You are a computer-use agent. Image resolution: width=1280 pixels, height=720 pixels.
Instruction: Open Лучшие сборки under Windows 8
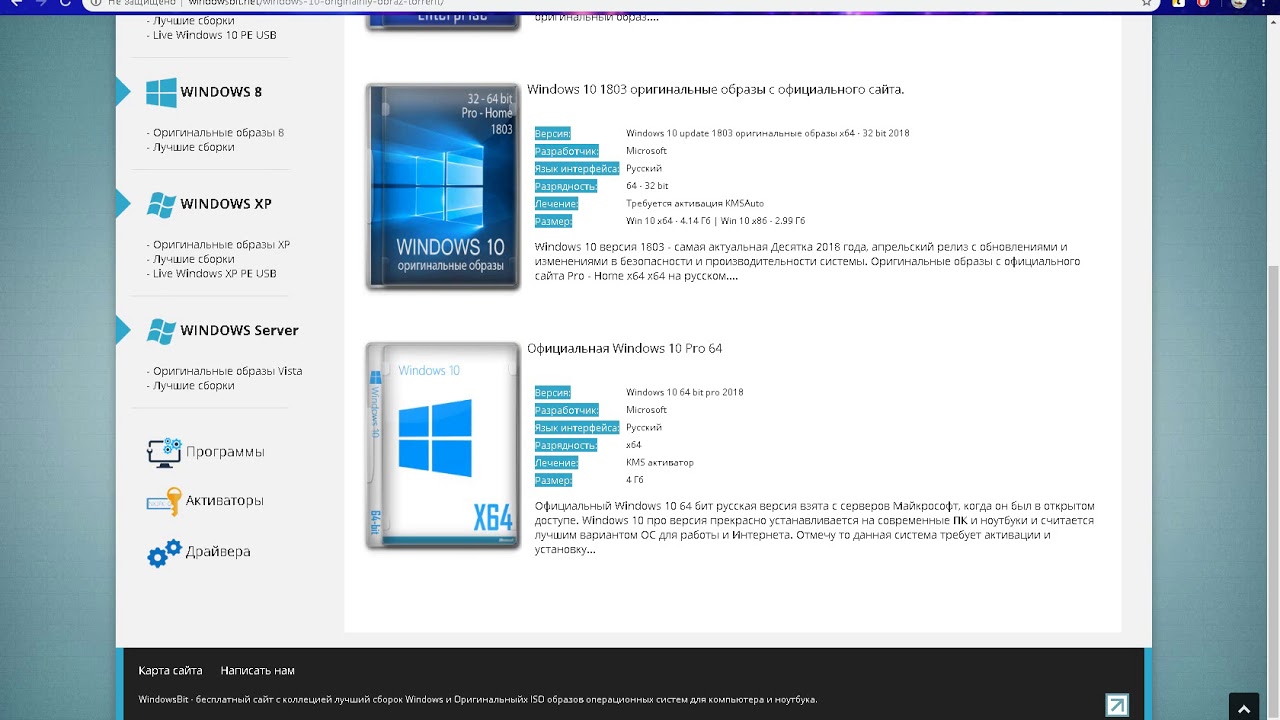click(x=193, y=147)
